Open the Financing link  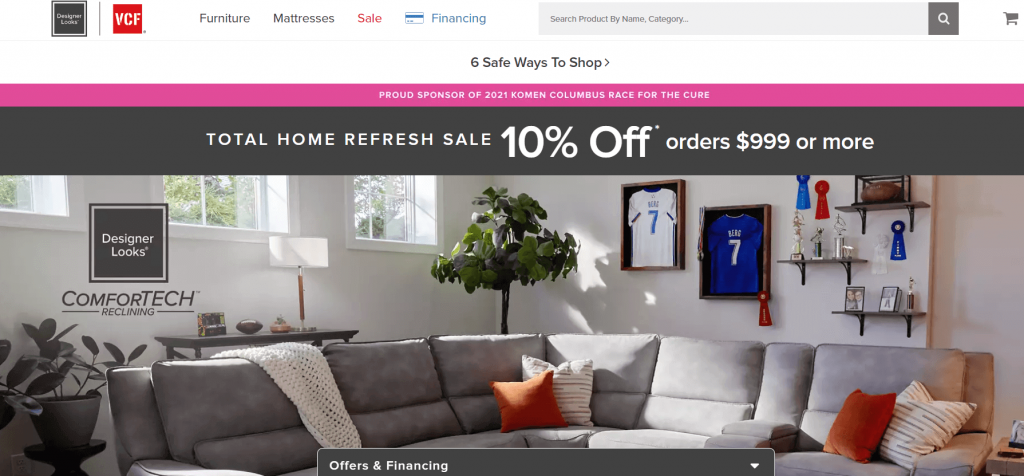(458, 18)
